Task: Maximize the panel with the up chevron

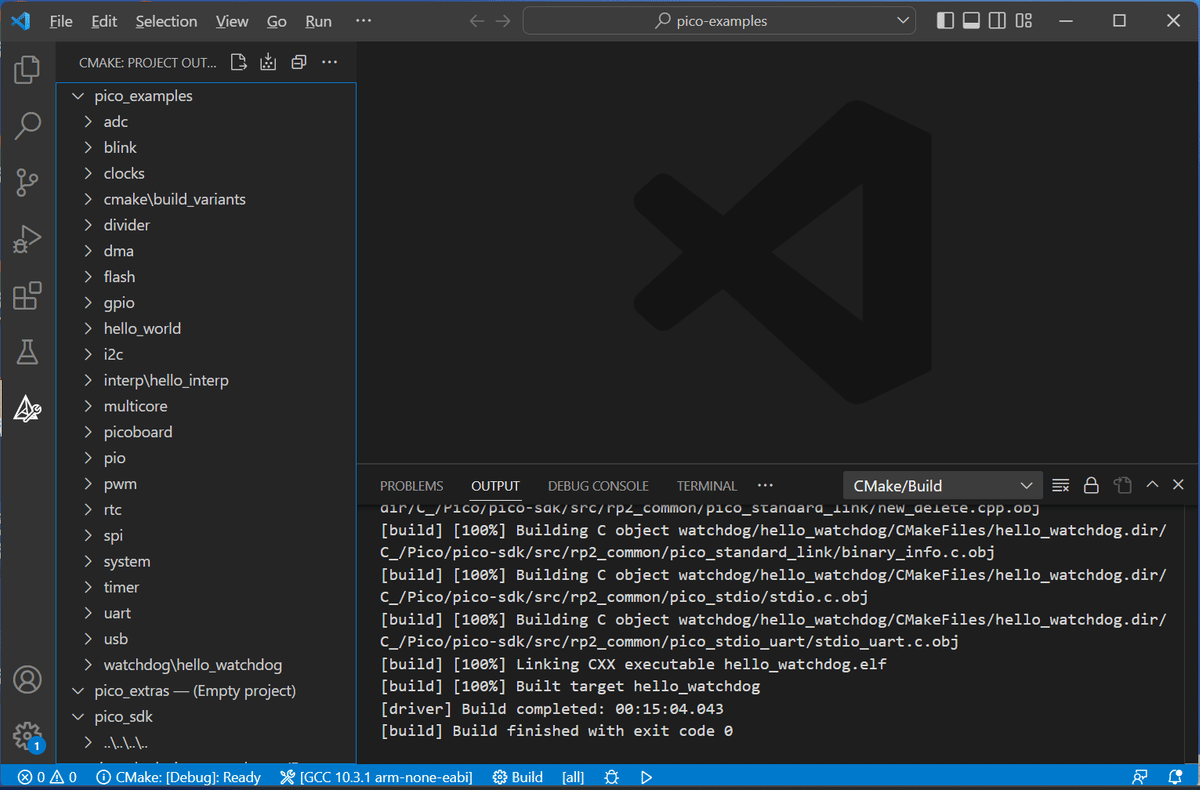Action: coord(1152,485)
